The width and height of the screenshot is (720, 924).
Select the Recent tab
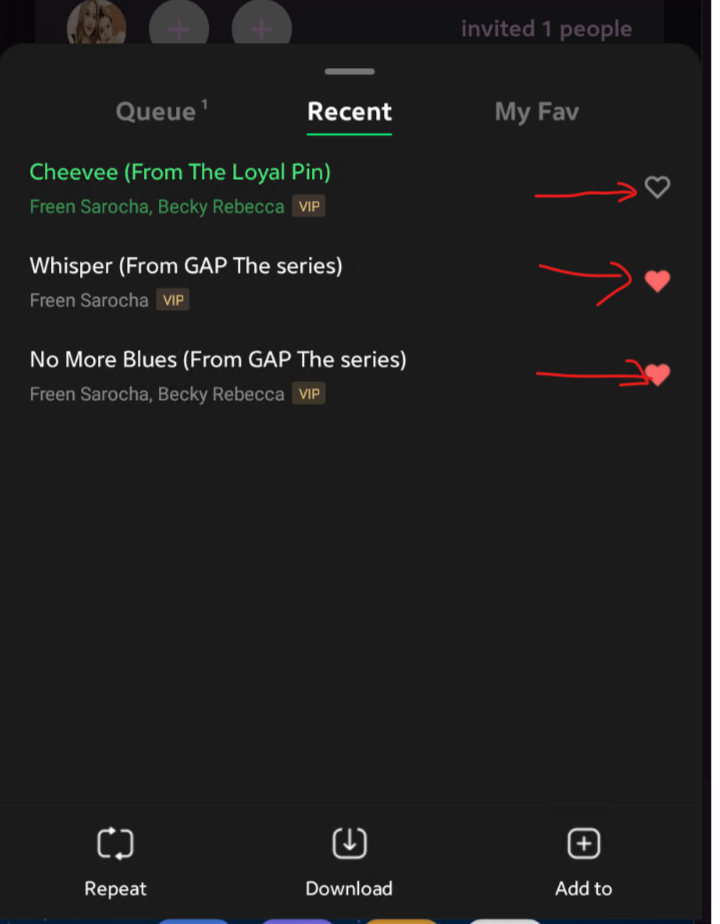pos(349,111)
